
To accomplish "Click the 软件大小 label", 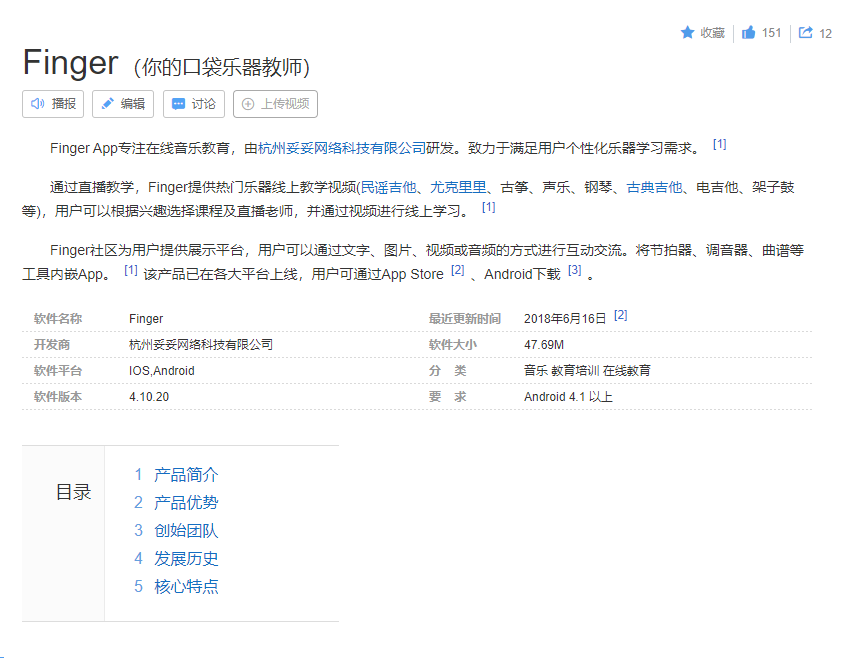I will 453,345.
